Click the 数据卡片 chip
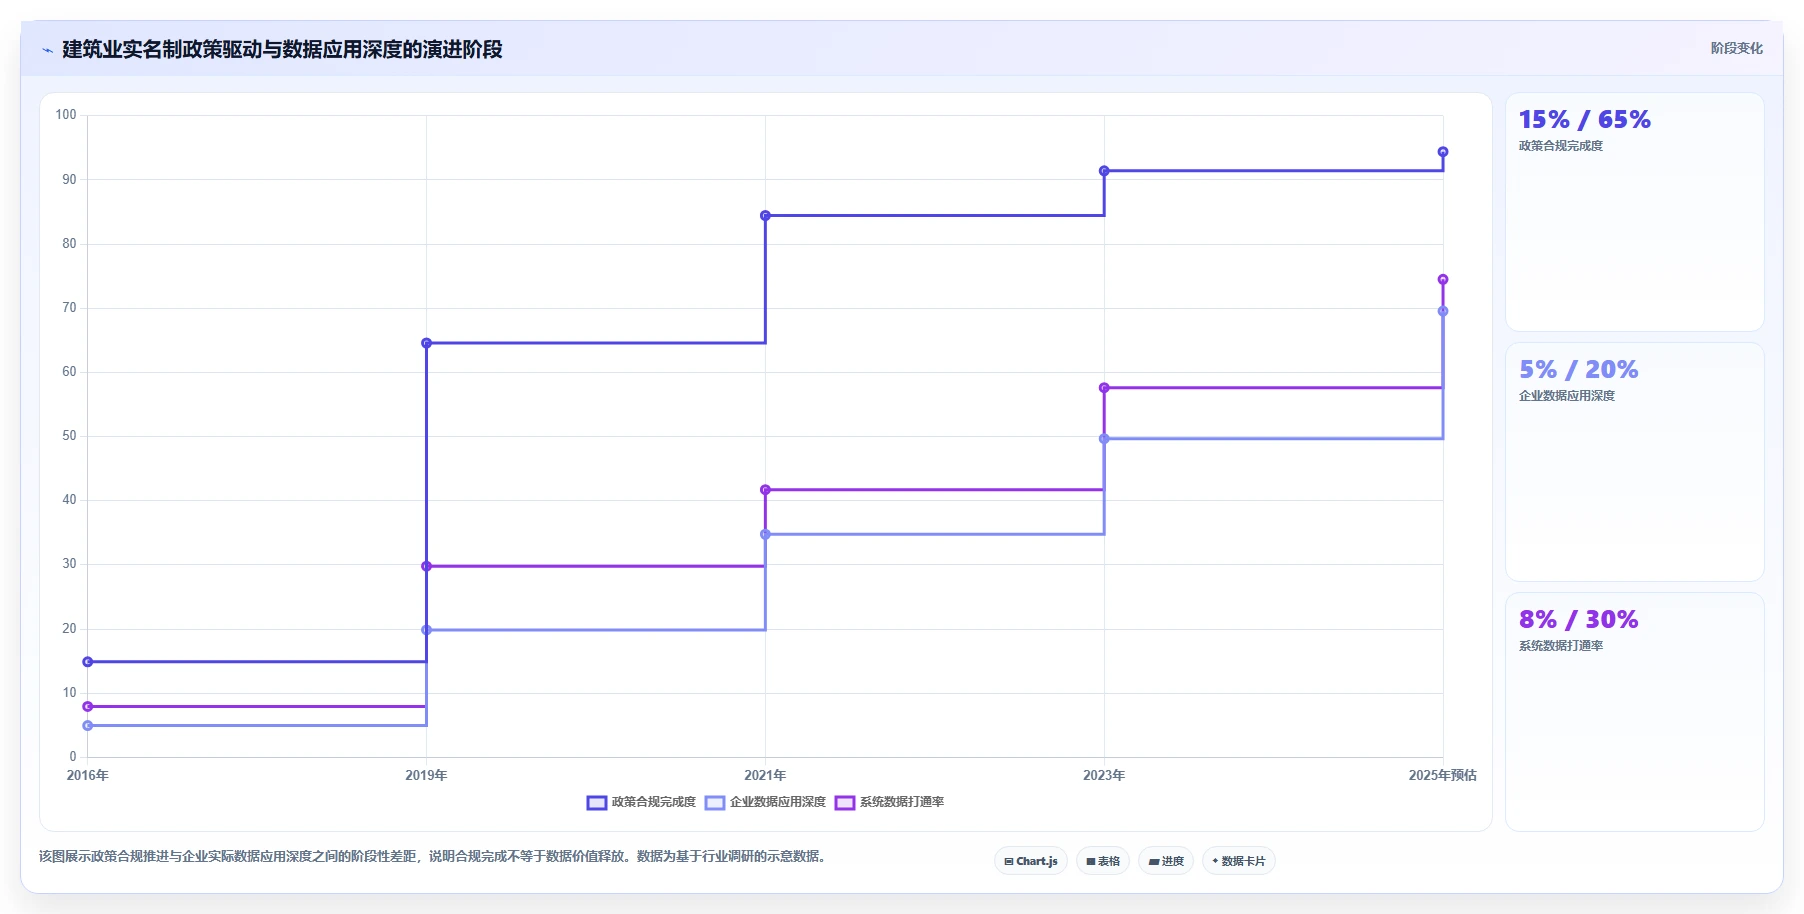1804x914 pixels. (x=1239, y=861)
